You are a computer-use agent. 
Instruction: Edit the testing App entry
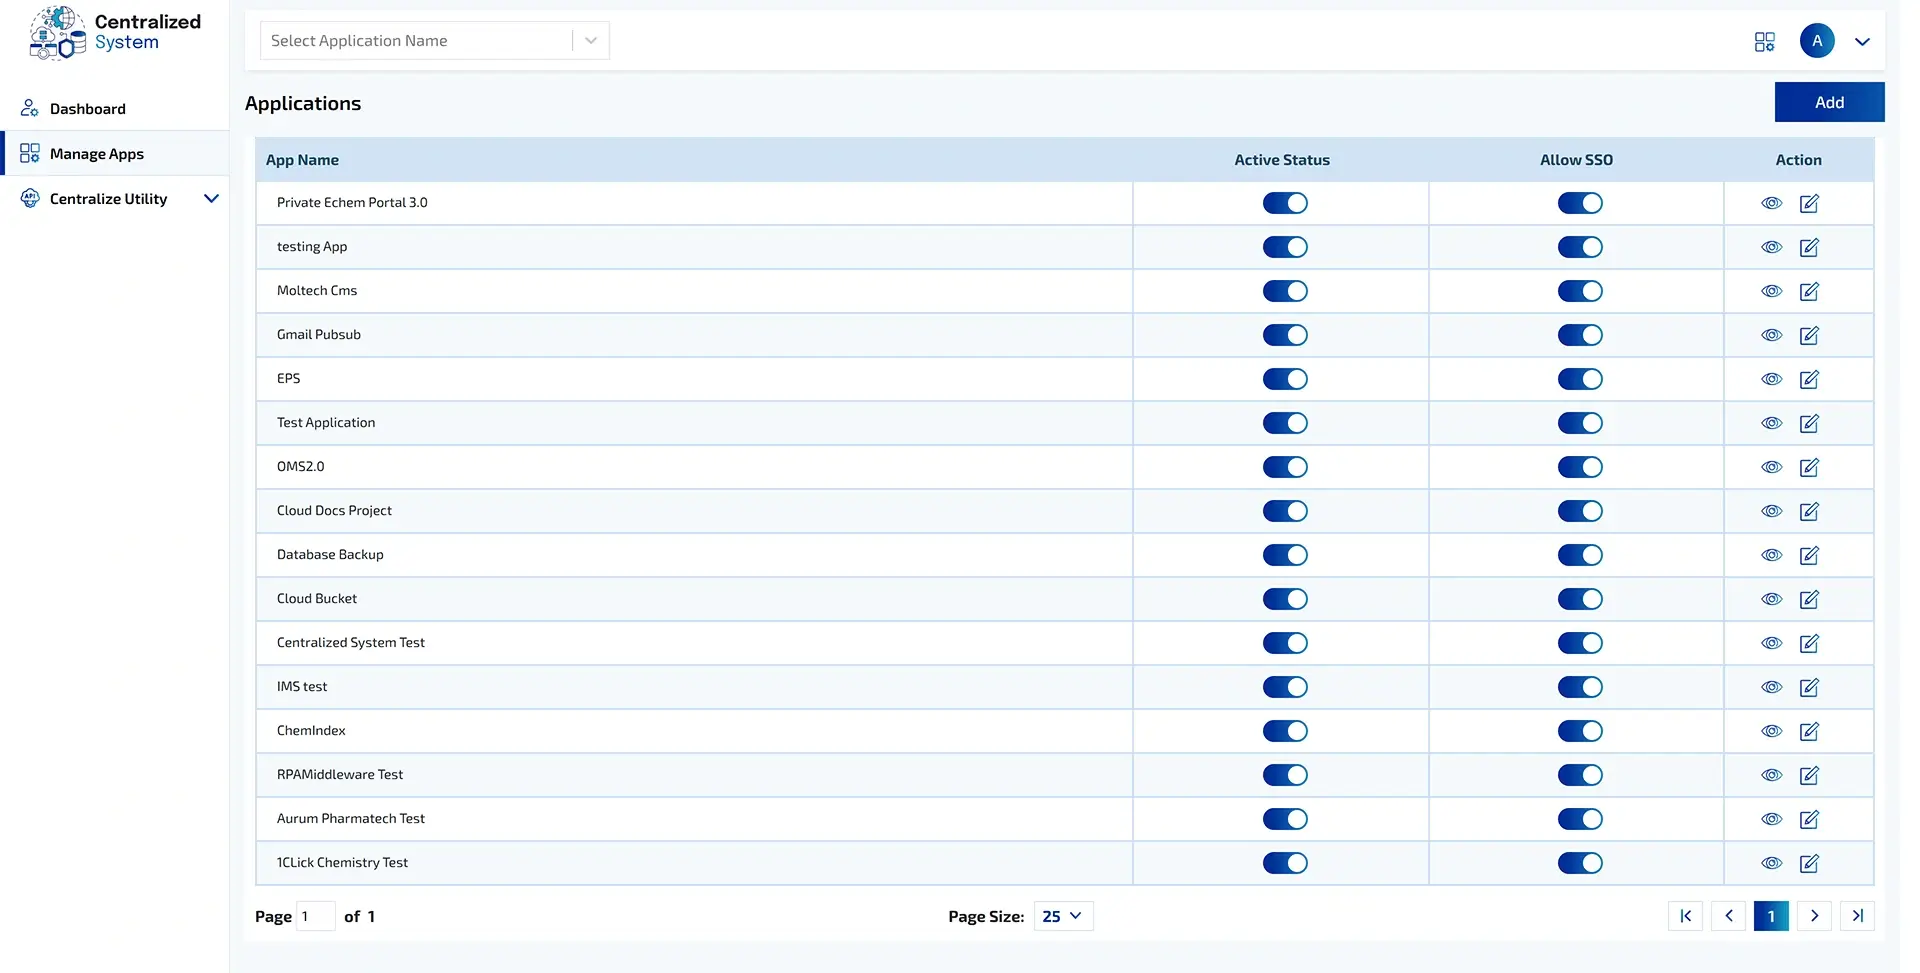coord(1809,247)
